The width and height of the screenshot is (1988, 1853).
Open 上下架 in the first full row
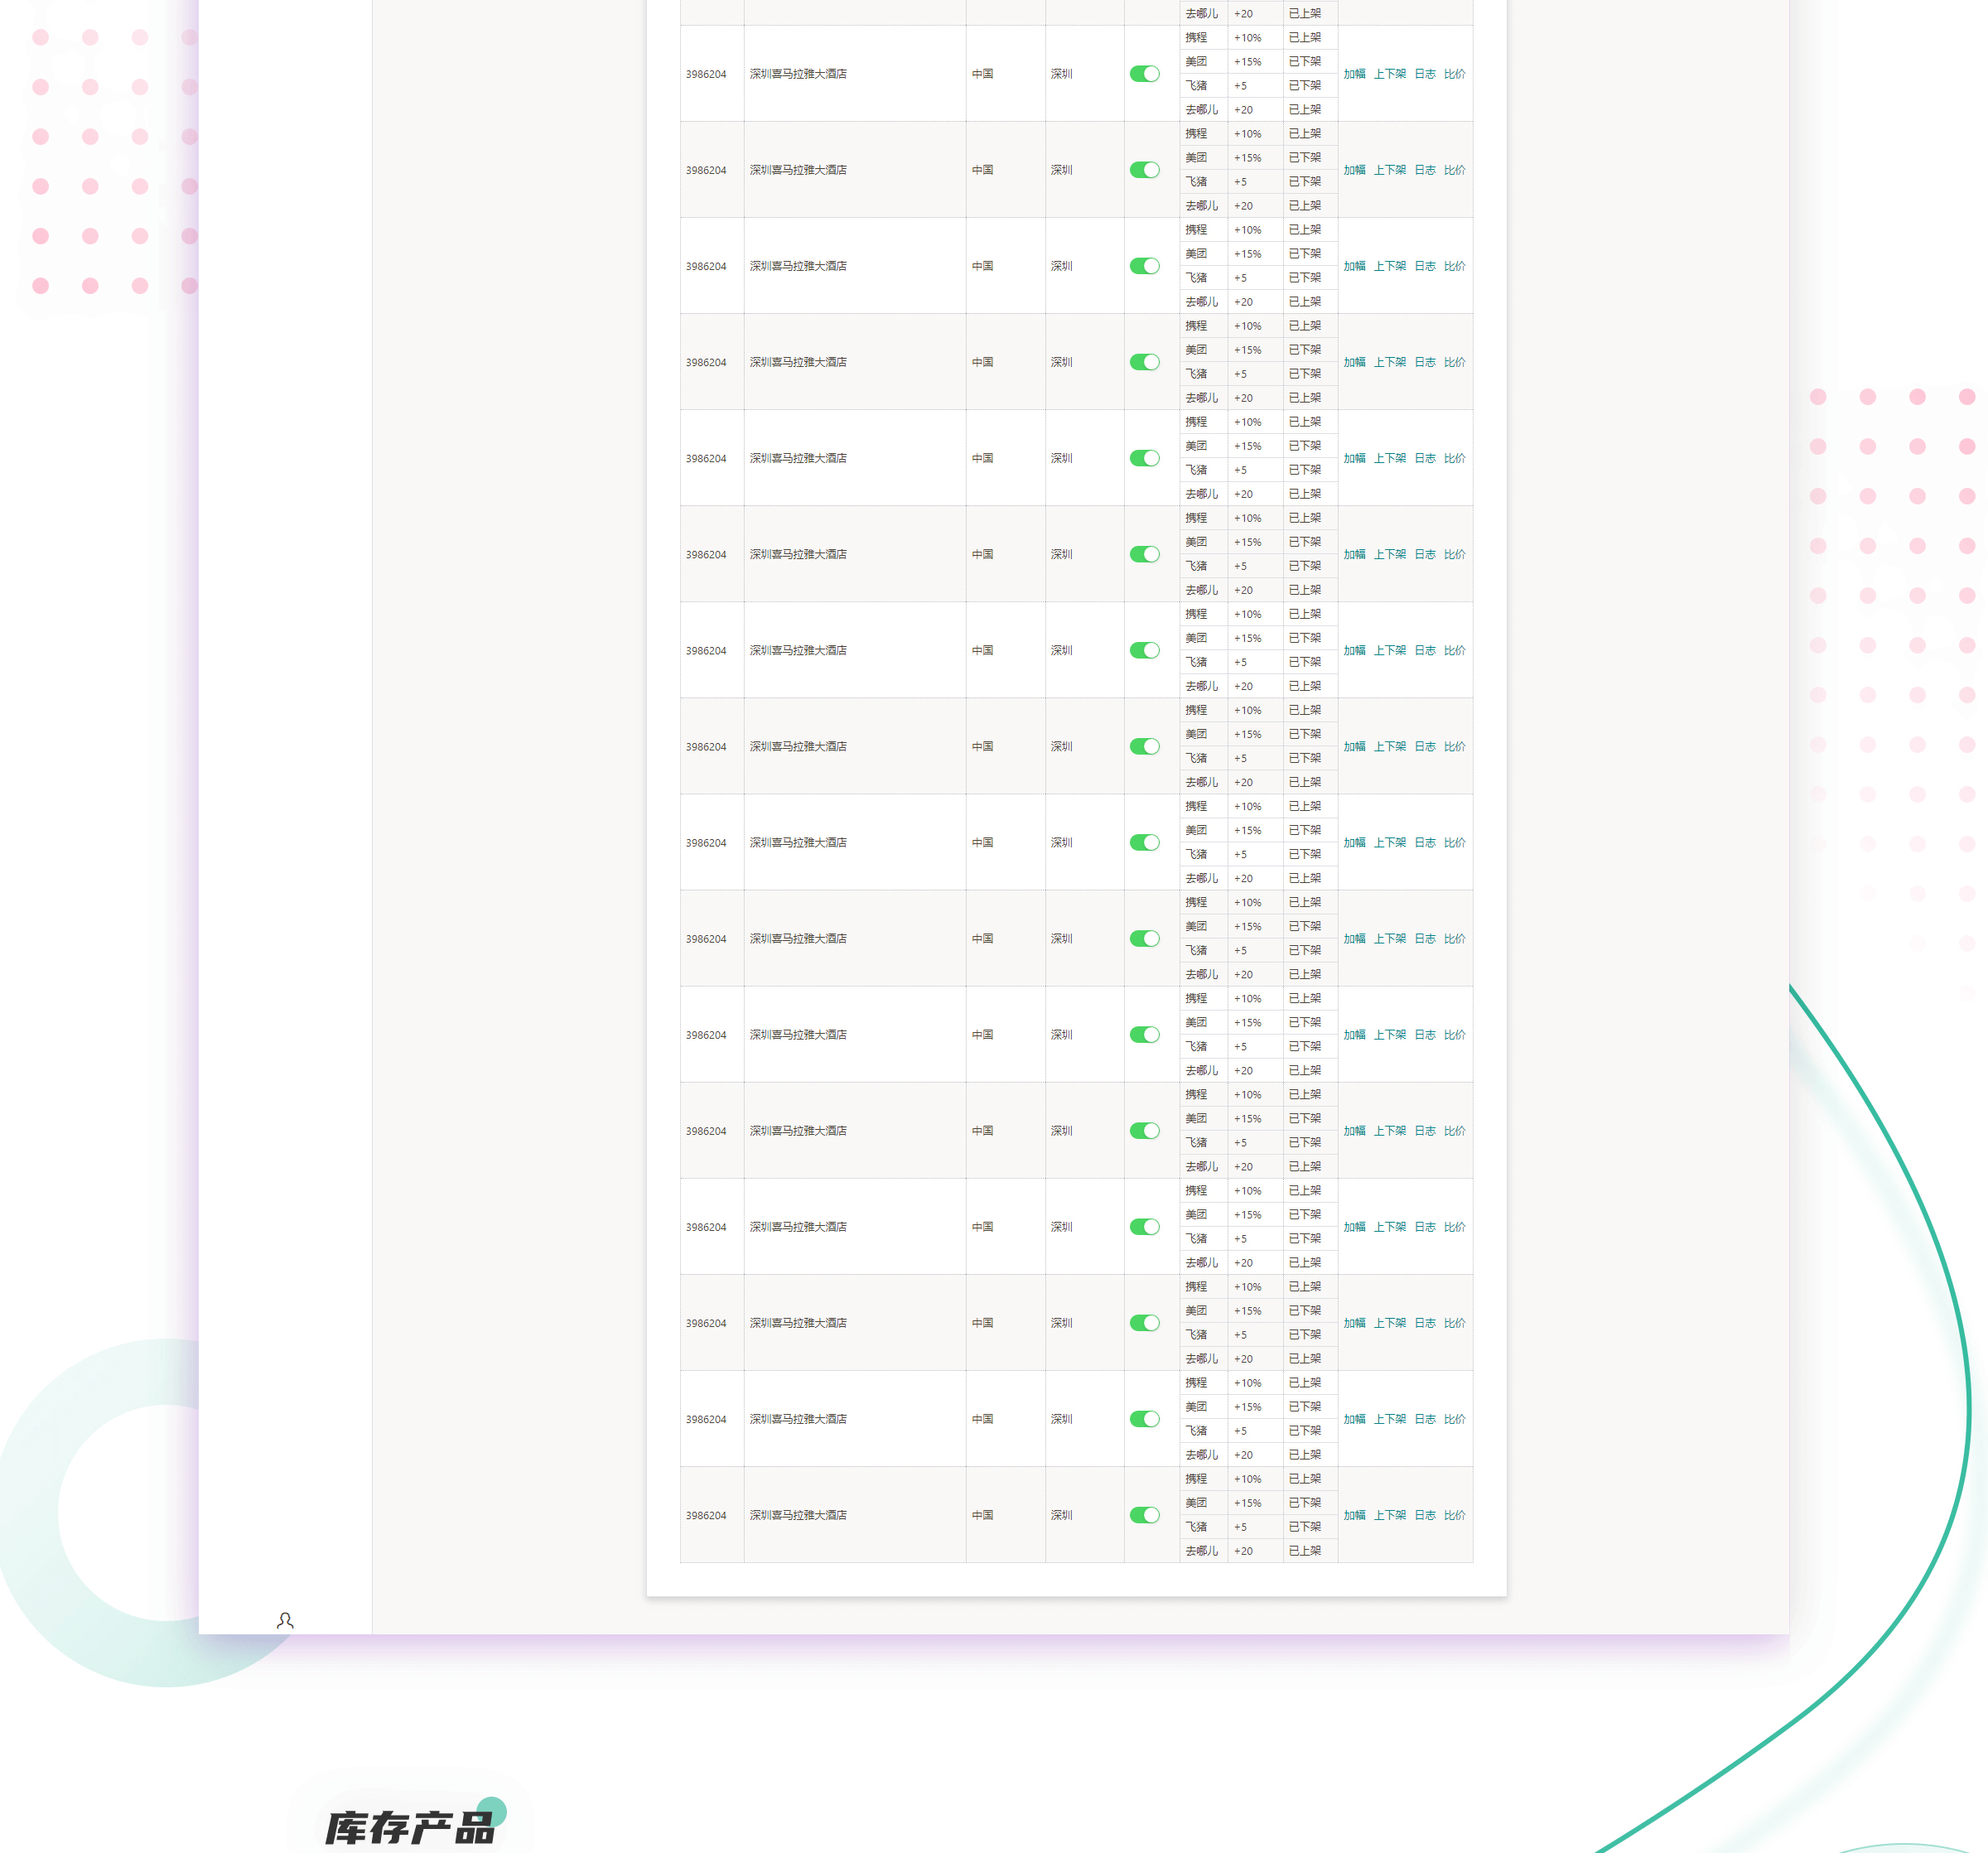1389,74
